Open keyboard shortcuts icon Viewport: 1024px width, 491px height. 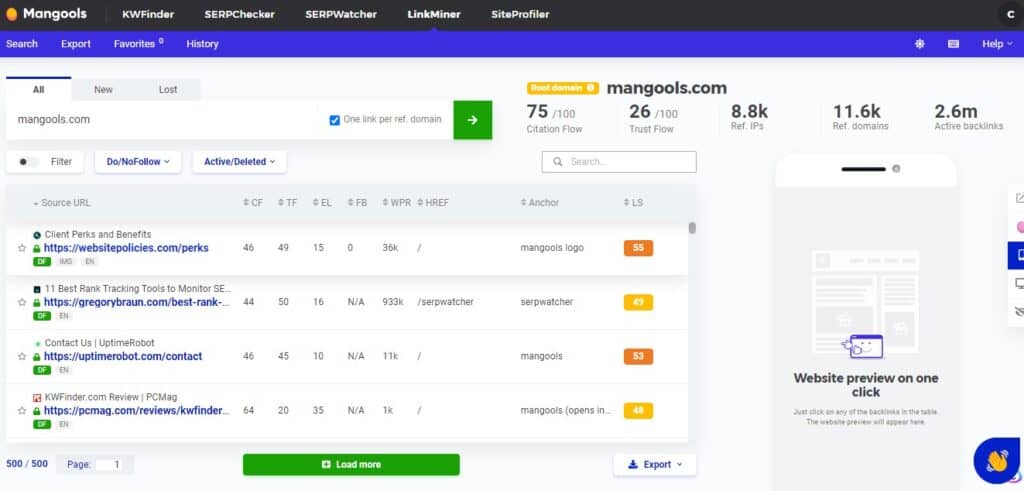click(x=953, y=44)
